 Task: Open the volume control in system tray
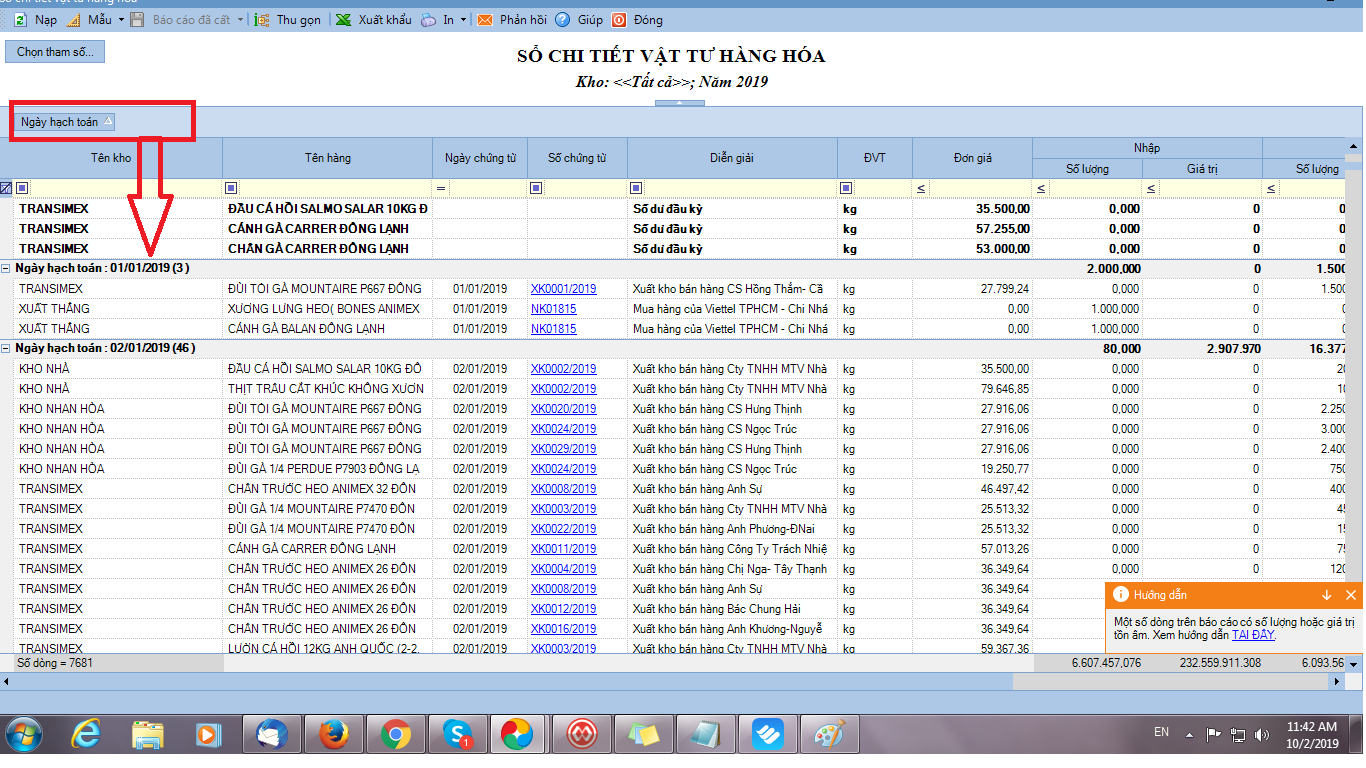(x=1263, y=735)
